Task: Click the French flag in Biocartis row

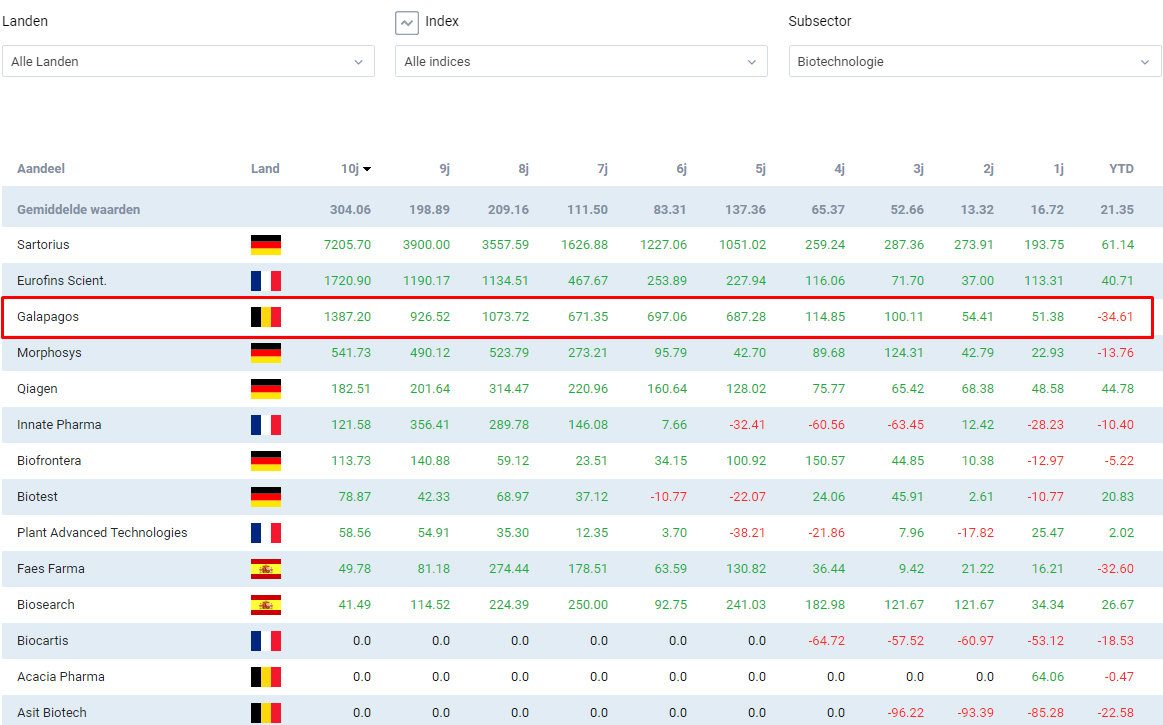Action: pos(266,640)
